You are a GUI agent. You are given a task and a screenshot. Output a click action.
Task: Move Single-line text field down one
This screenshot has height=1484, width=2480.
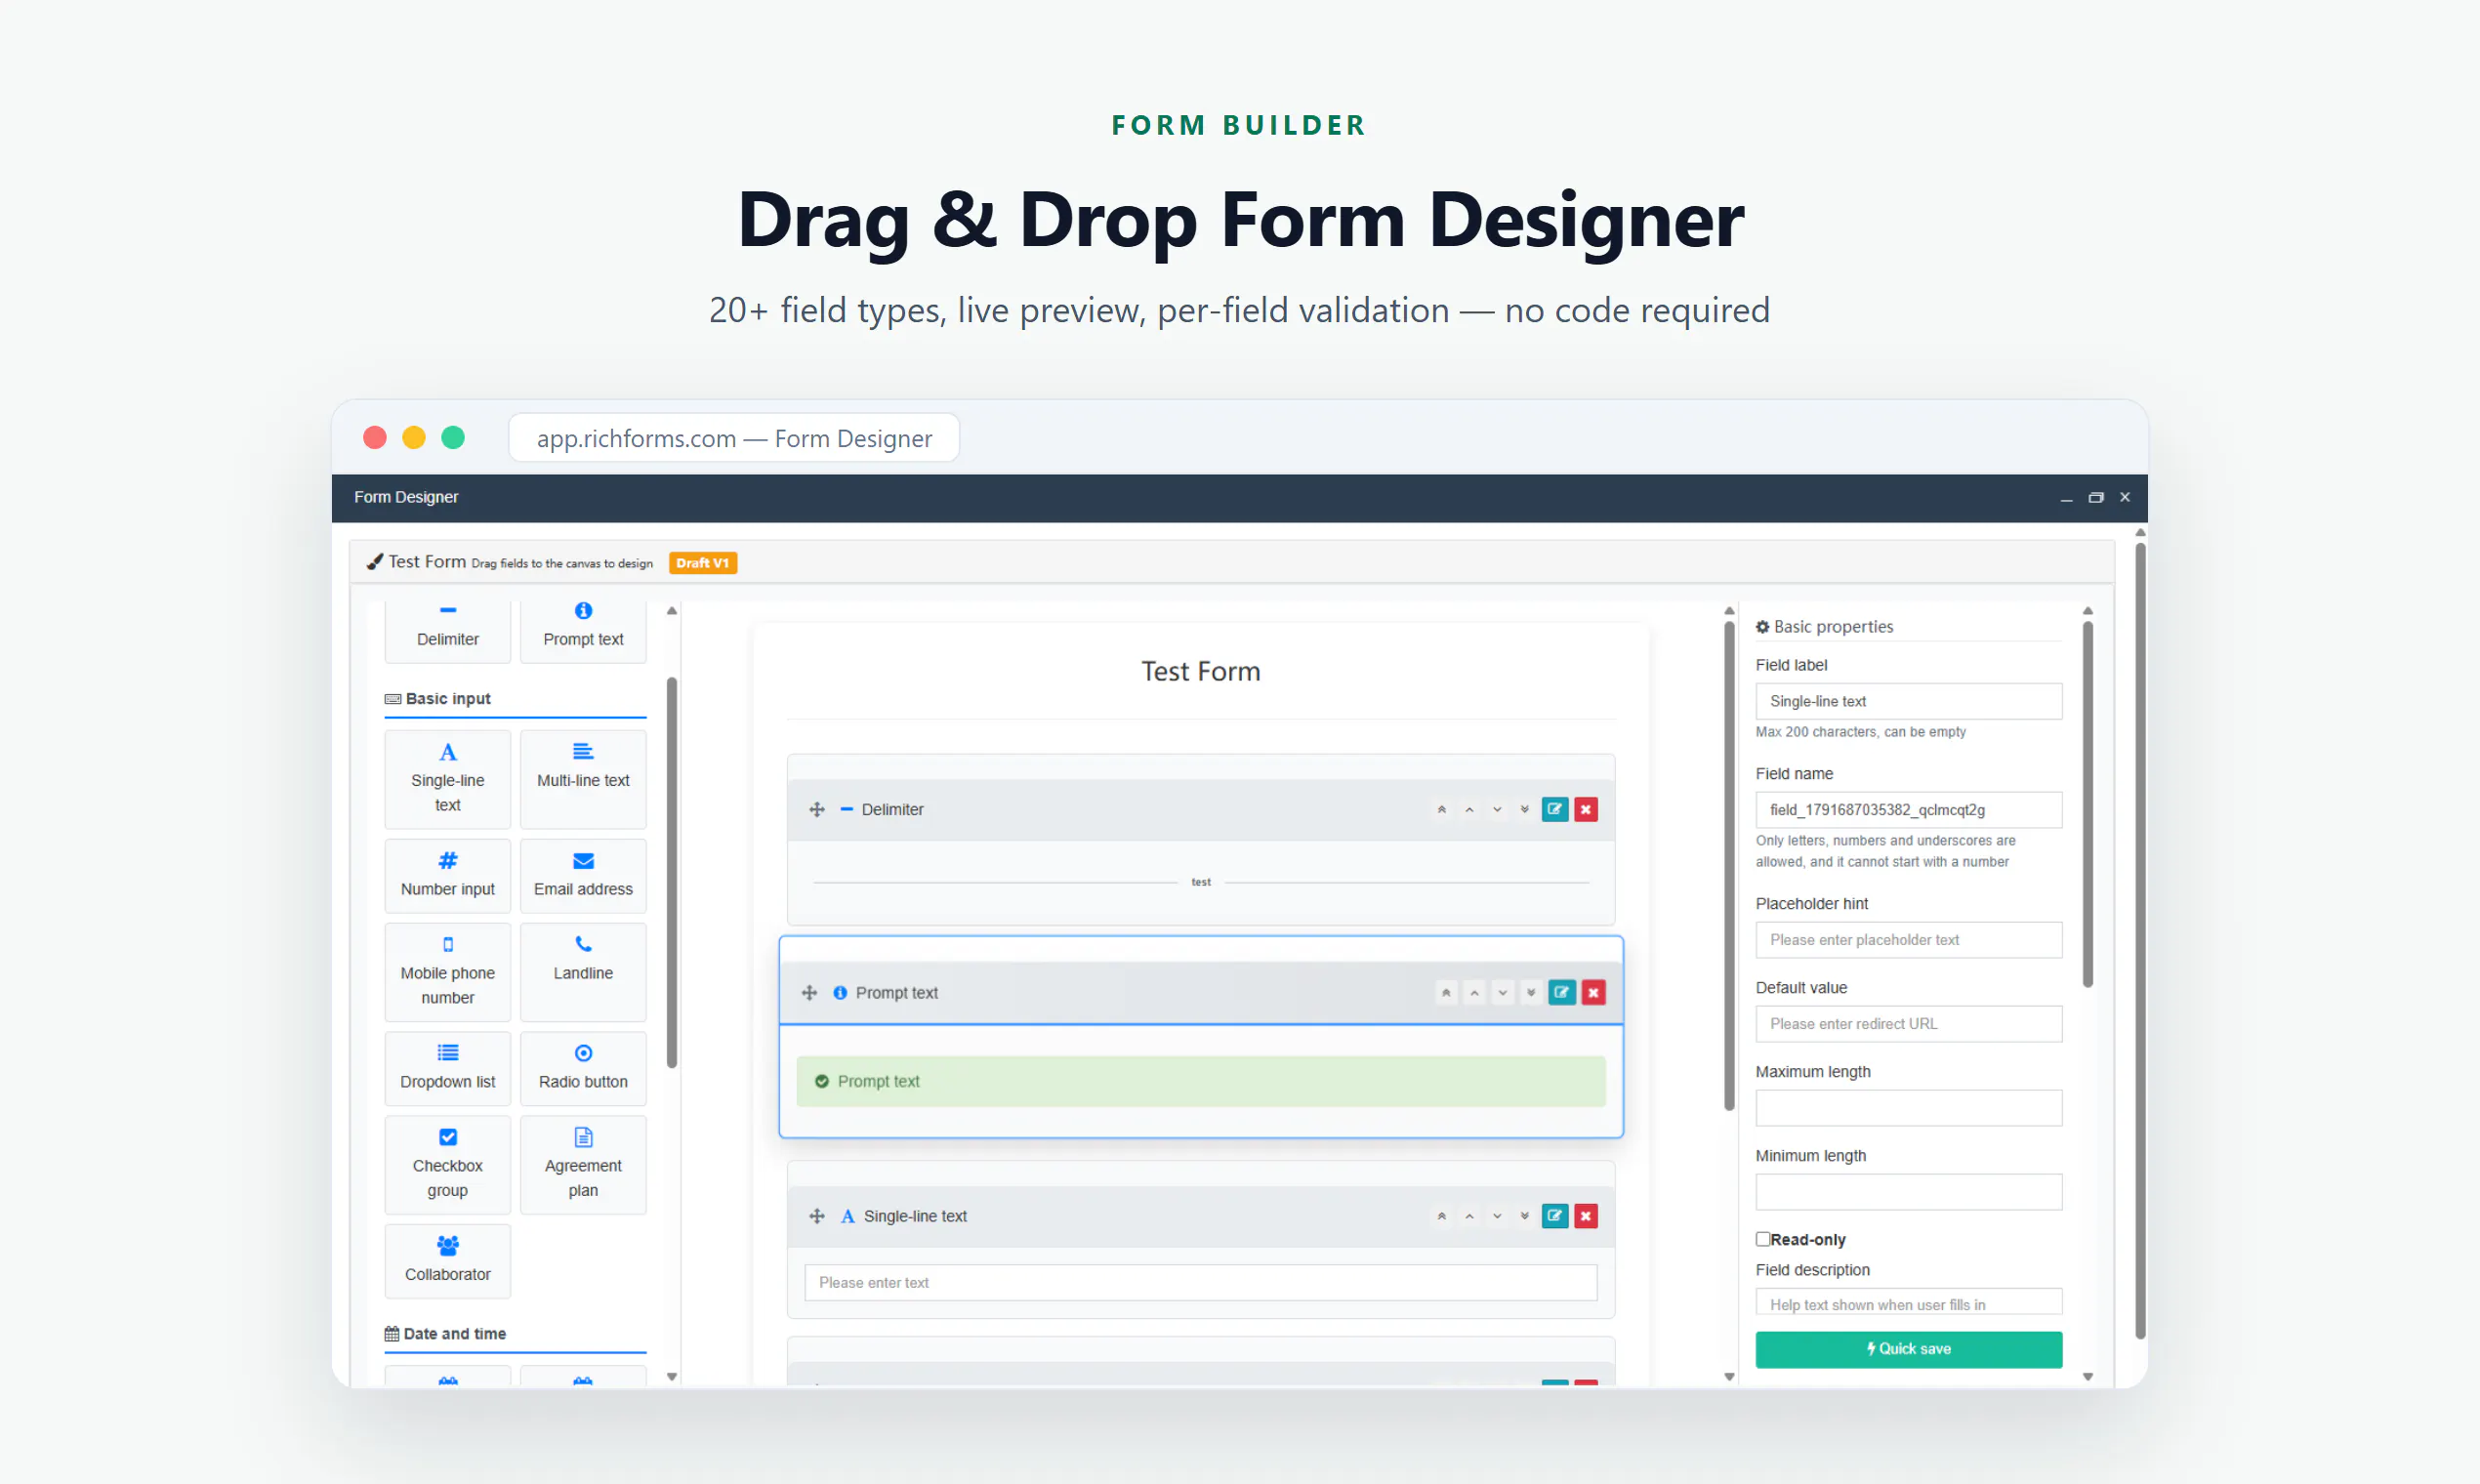tap(1497, 1216)
